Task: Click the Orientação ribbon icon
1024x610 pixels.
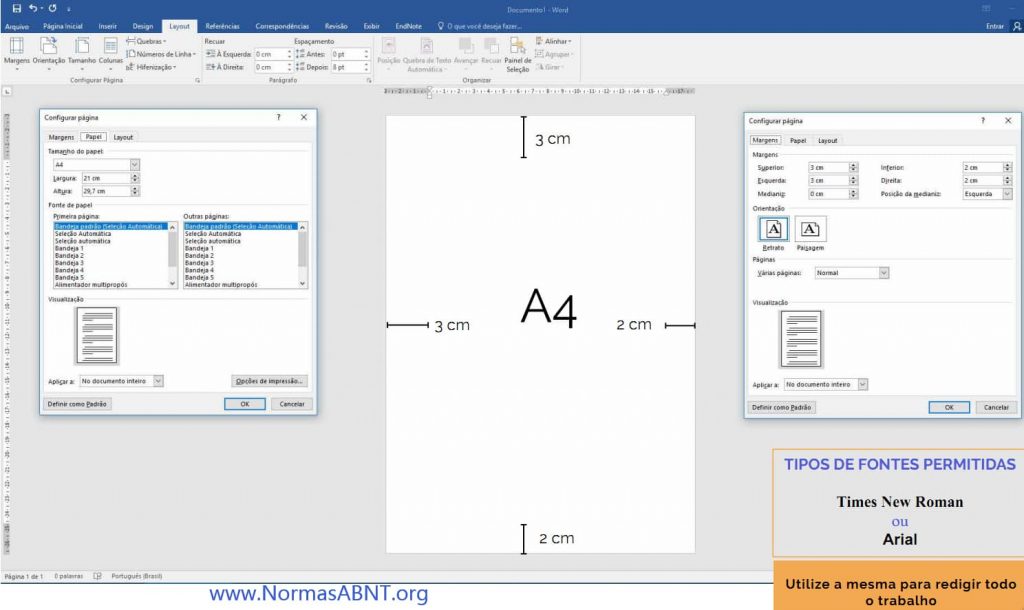Action: (x=49, y=50)
